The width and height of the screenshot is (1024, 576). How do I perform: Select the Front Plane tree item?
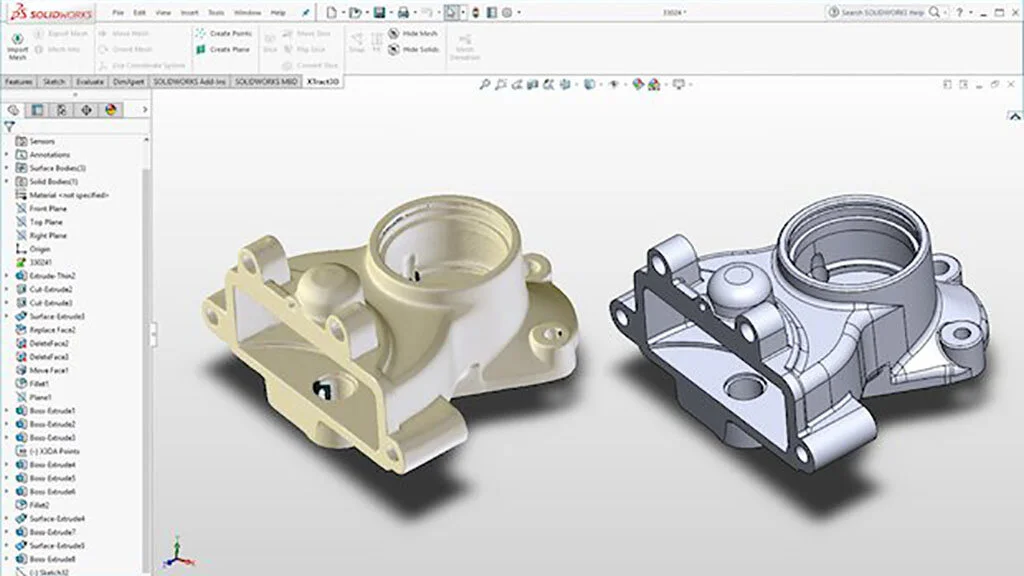click(41, 208)
